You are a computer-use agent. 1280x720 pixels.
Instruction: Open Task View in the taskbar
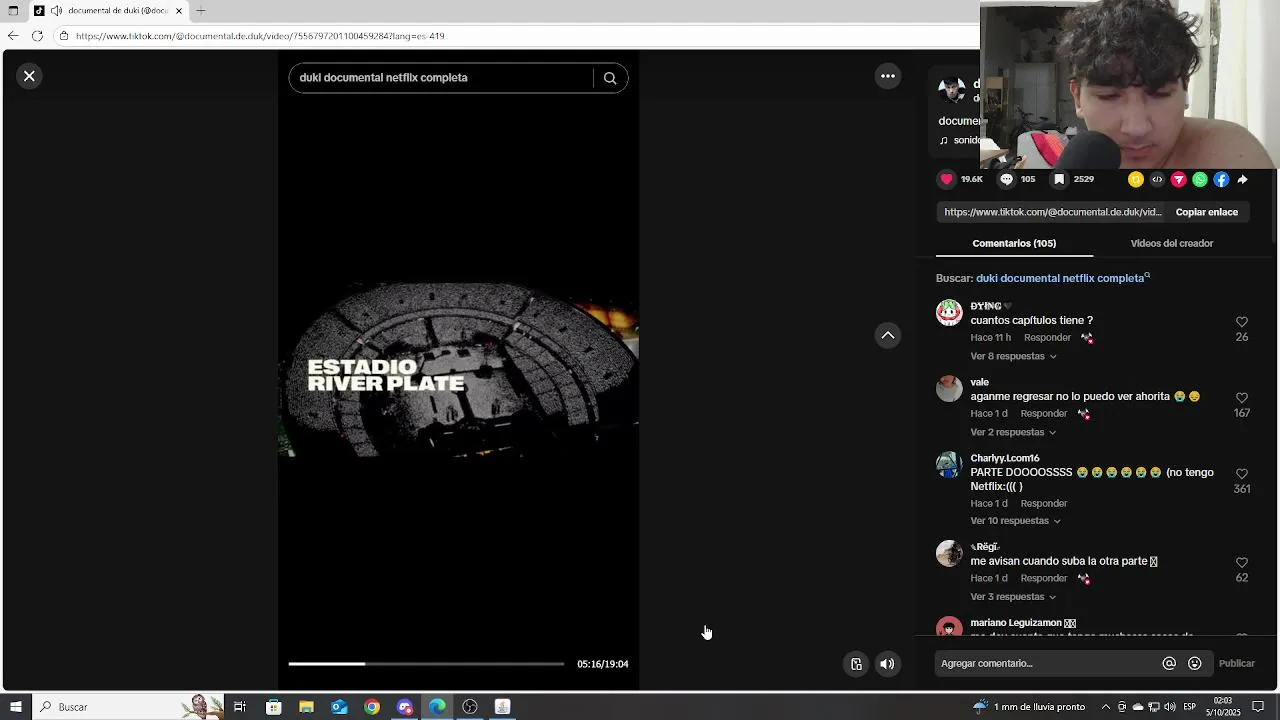tap(240, 707)
